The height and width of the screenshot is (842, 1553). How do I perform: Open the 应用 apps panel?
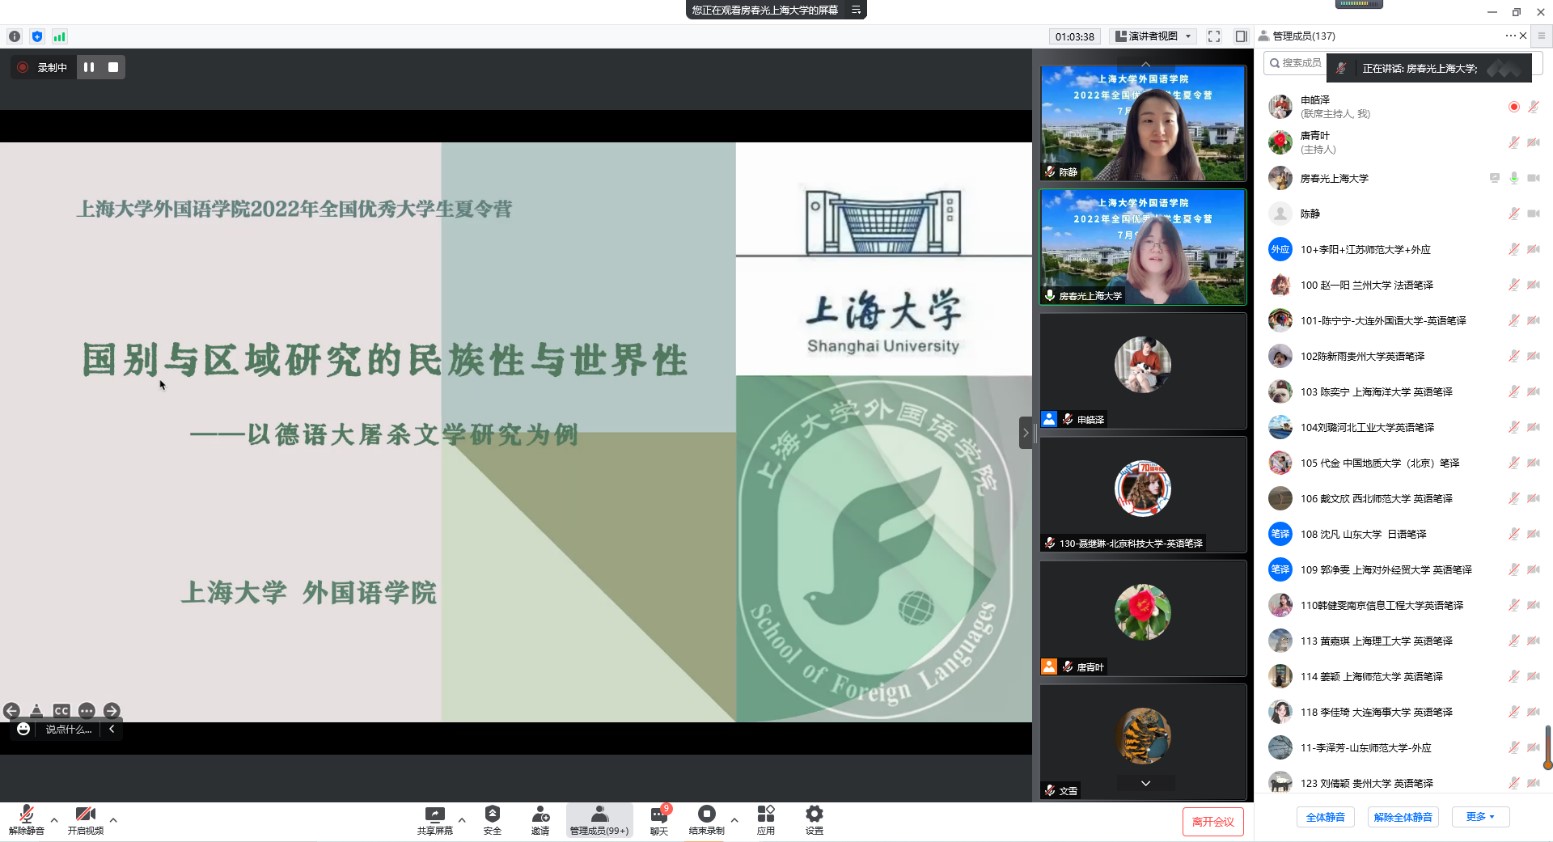pos(766,820)
